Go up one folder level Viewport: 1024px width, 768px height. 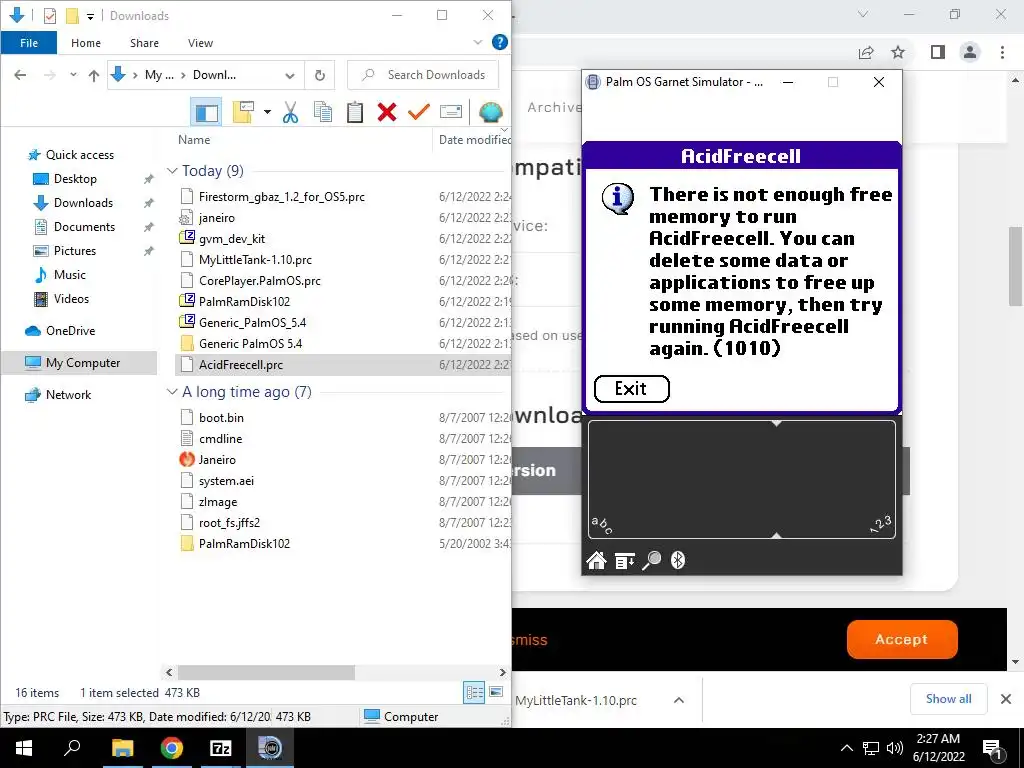pyautogui.click(x=93, y=75)
